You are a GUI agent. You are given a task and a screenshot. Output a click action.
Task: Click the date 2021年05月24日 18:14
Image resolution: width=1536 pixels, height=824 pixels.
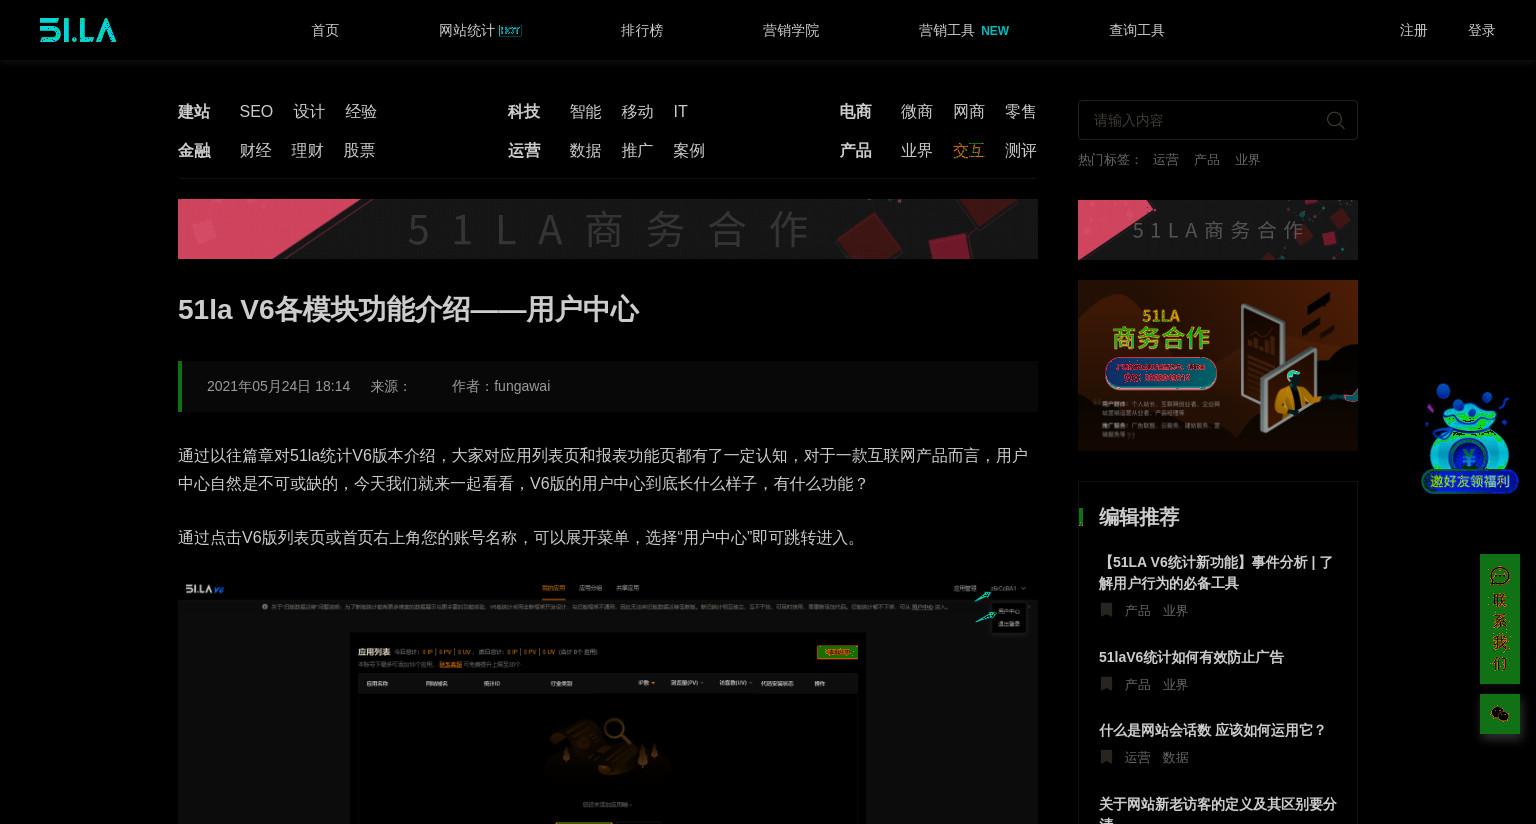pos(278,386)
